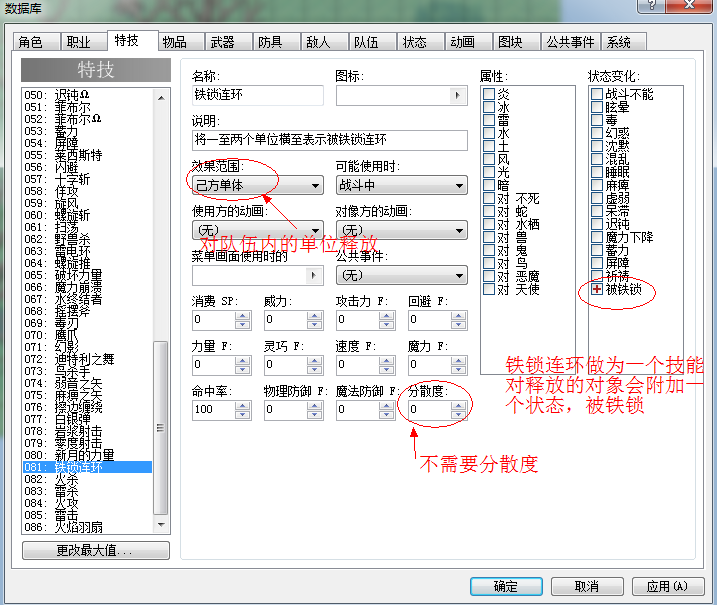Viewport: 717px width, 605px height.
Task: Switch to the 状态 tab
Action: pos(421,42)
